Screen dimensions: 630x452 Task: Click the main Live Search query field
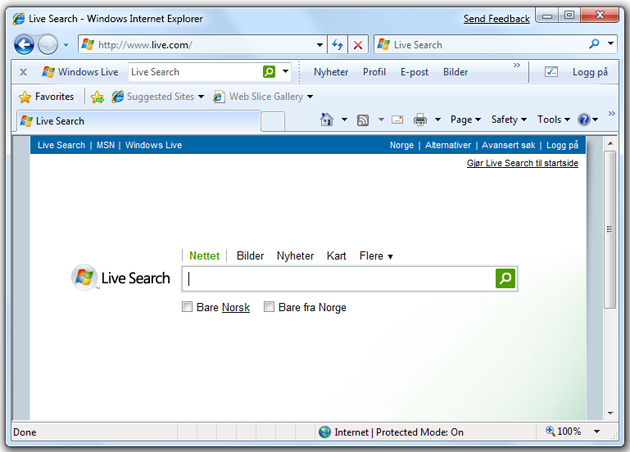(339, 278)
